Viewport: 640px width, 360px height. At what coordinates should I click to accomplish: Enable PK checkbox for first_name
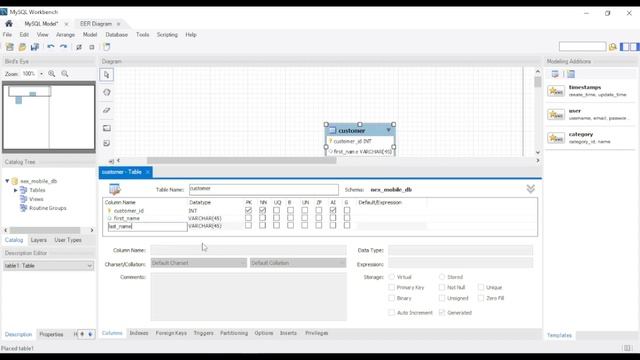248,218
